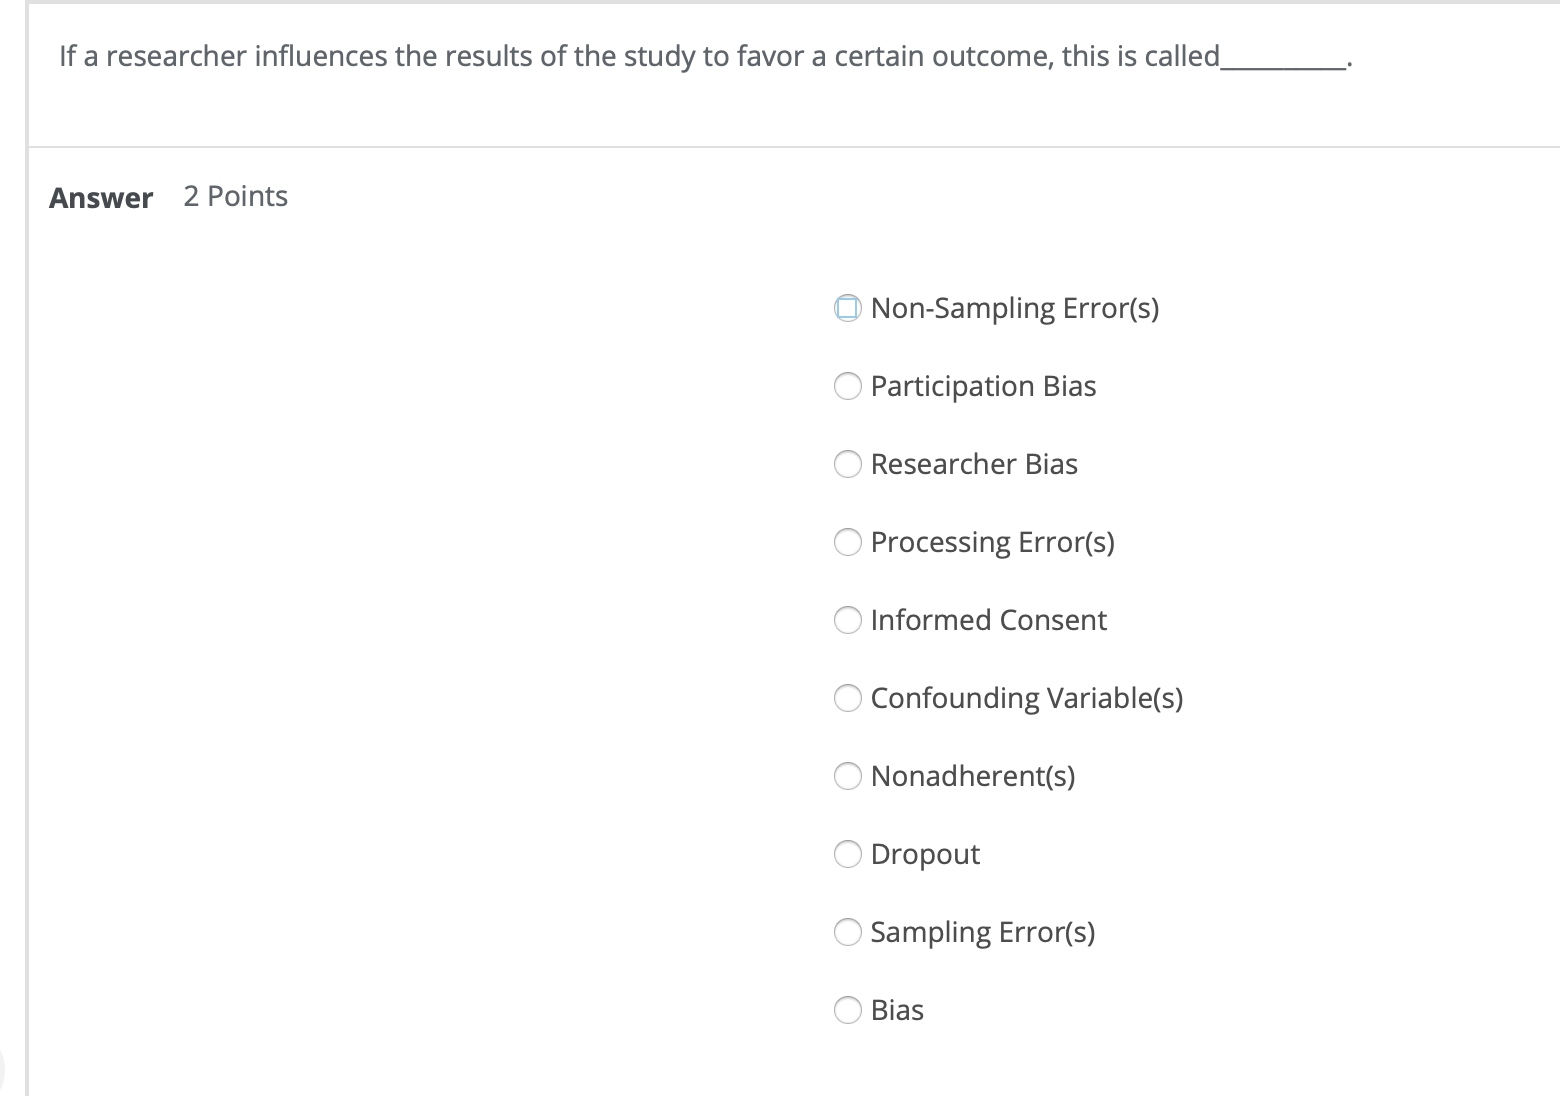This screenshot has width=1560, height=1096.
Task: Select the Confounding Variable(s) radio button
Action: [847, 698]
